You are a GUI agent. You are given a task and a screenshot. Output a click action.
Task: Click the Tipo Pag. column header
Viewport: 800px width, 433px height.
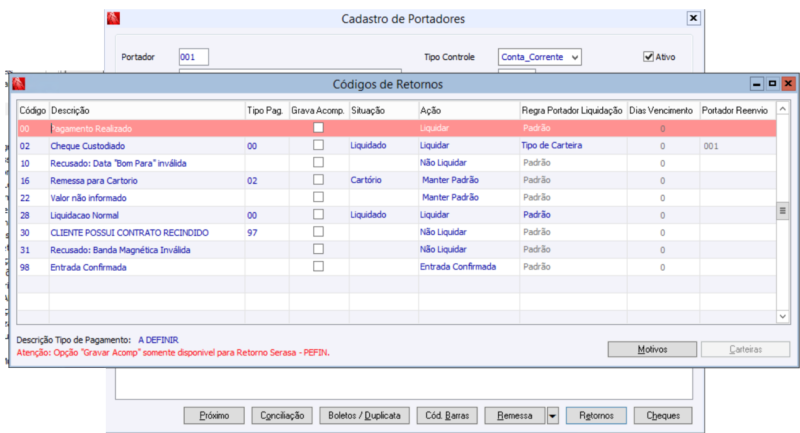267,110
